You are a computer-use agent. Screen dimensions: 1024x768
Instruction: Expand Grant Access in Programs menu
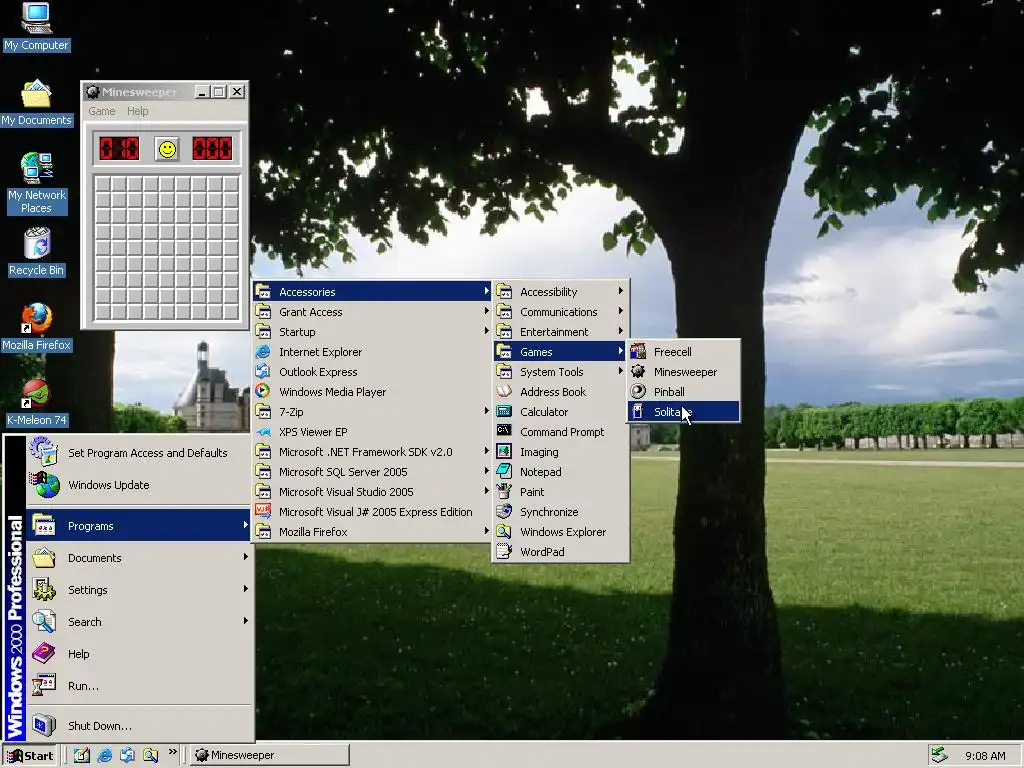372,312
